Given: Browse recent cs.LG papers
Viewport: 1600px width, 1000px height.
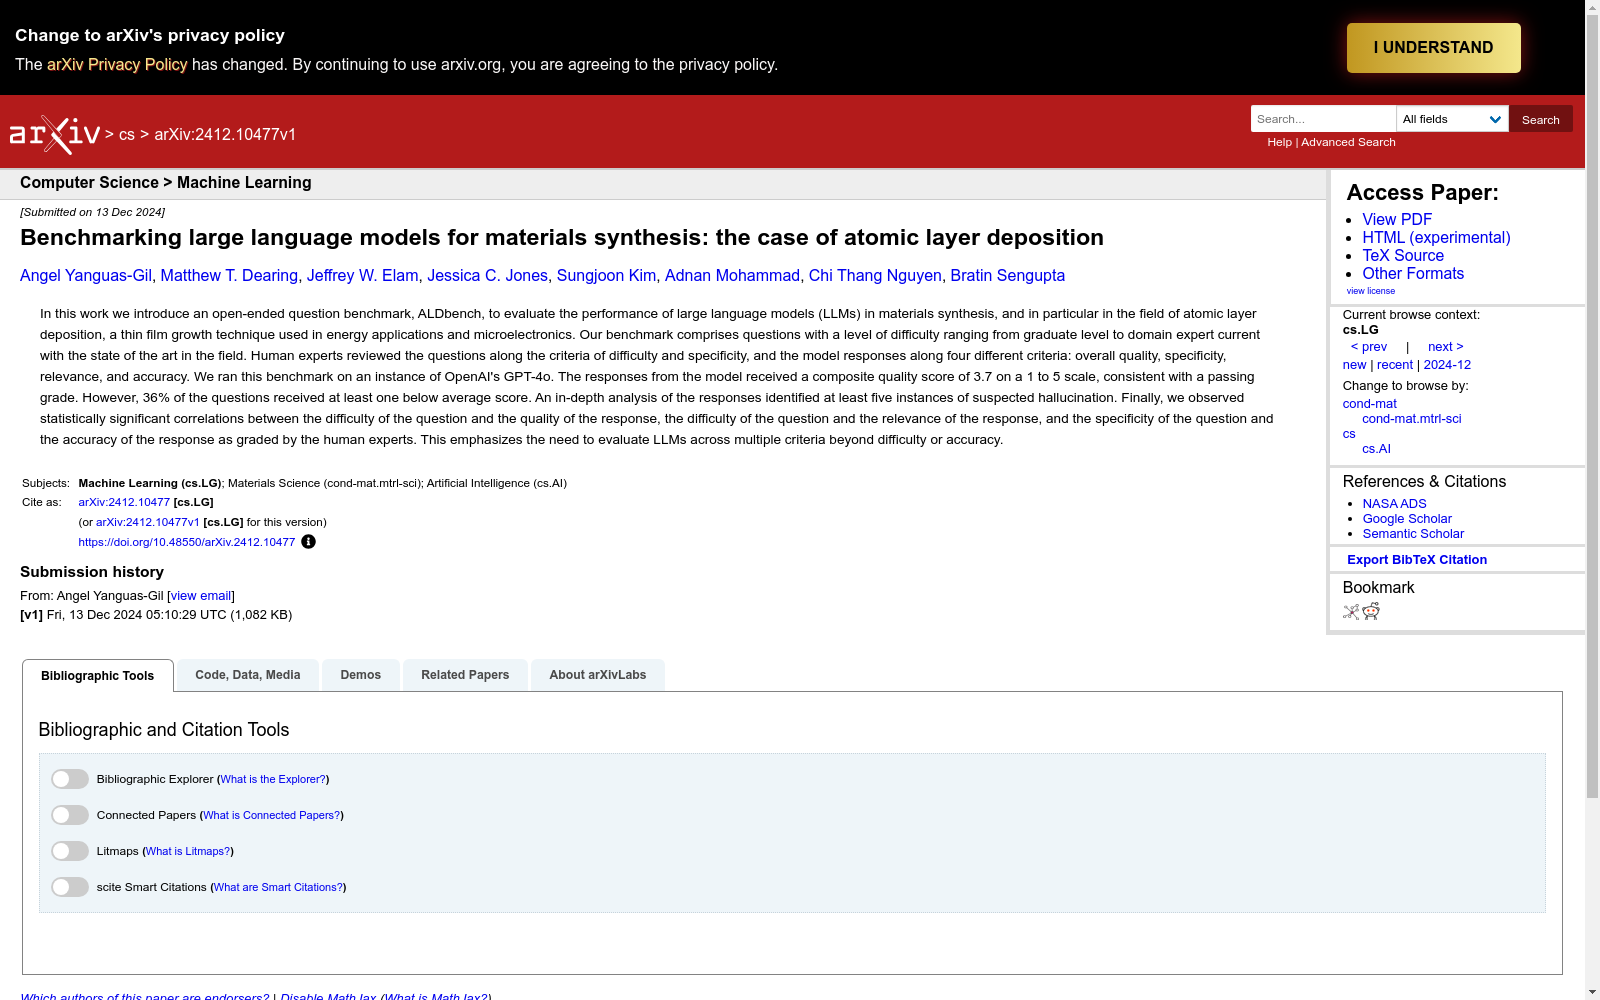Looking at the screenshot, I should [x=1395, y=365].
